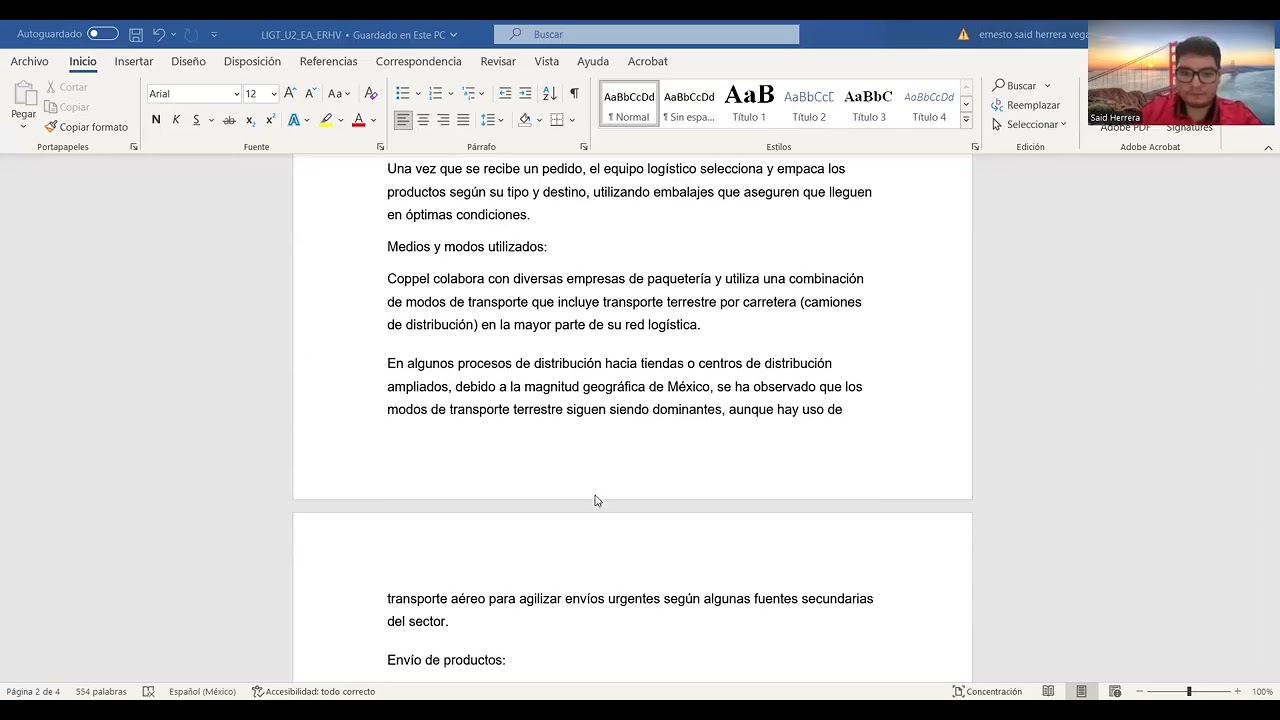Increase font size with the grow icon
The image size is (1280, 720).
coord(290,93)
